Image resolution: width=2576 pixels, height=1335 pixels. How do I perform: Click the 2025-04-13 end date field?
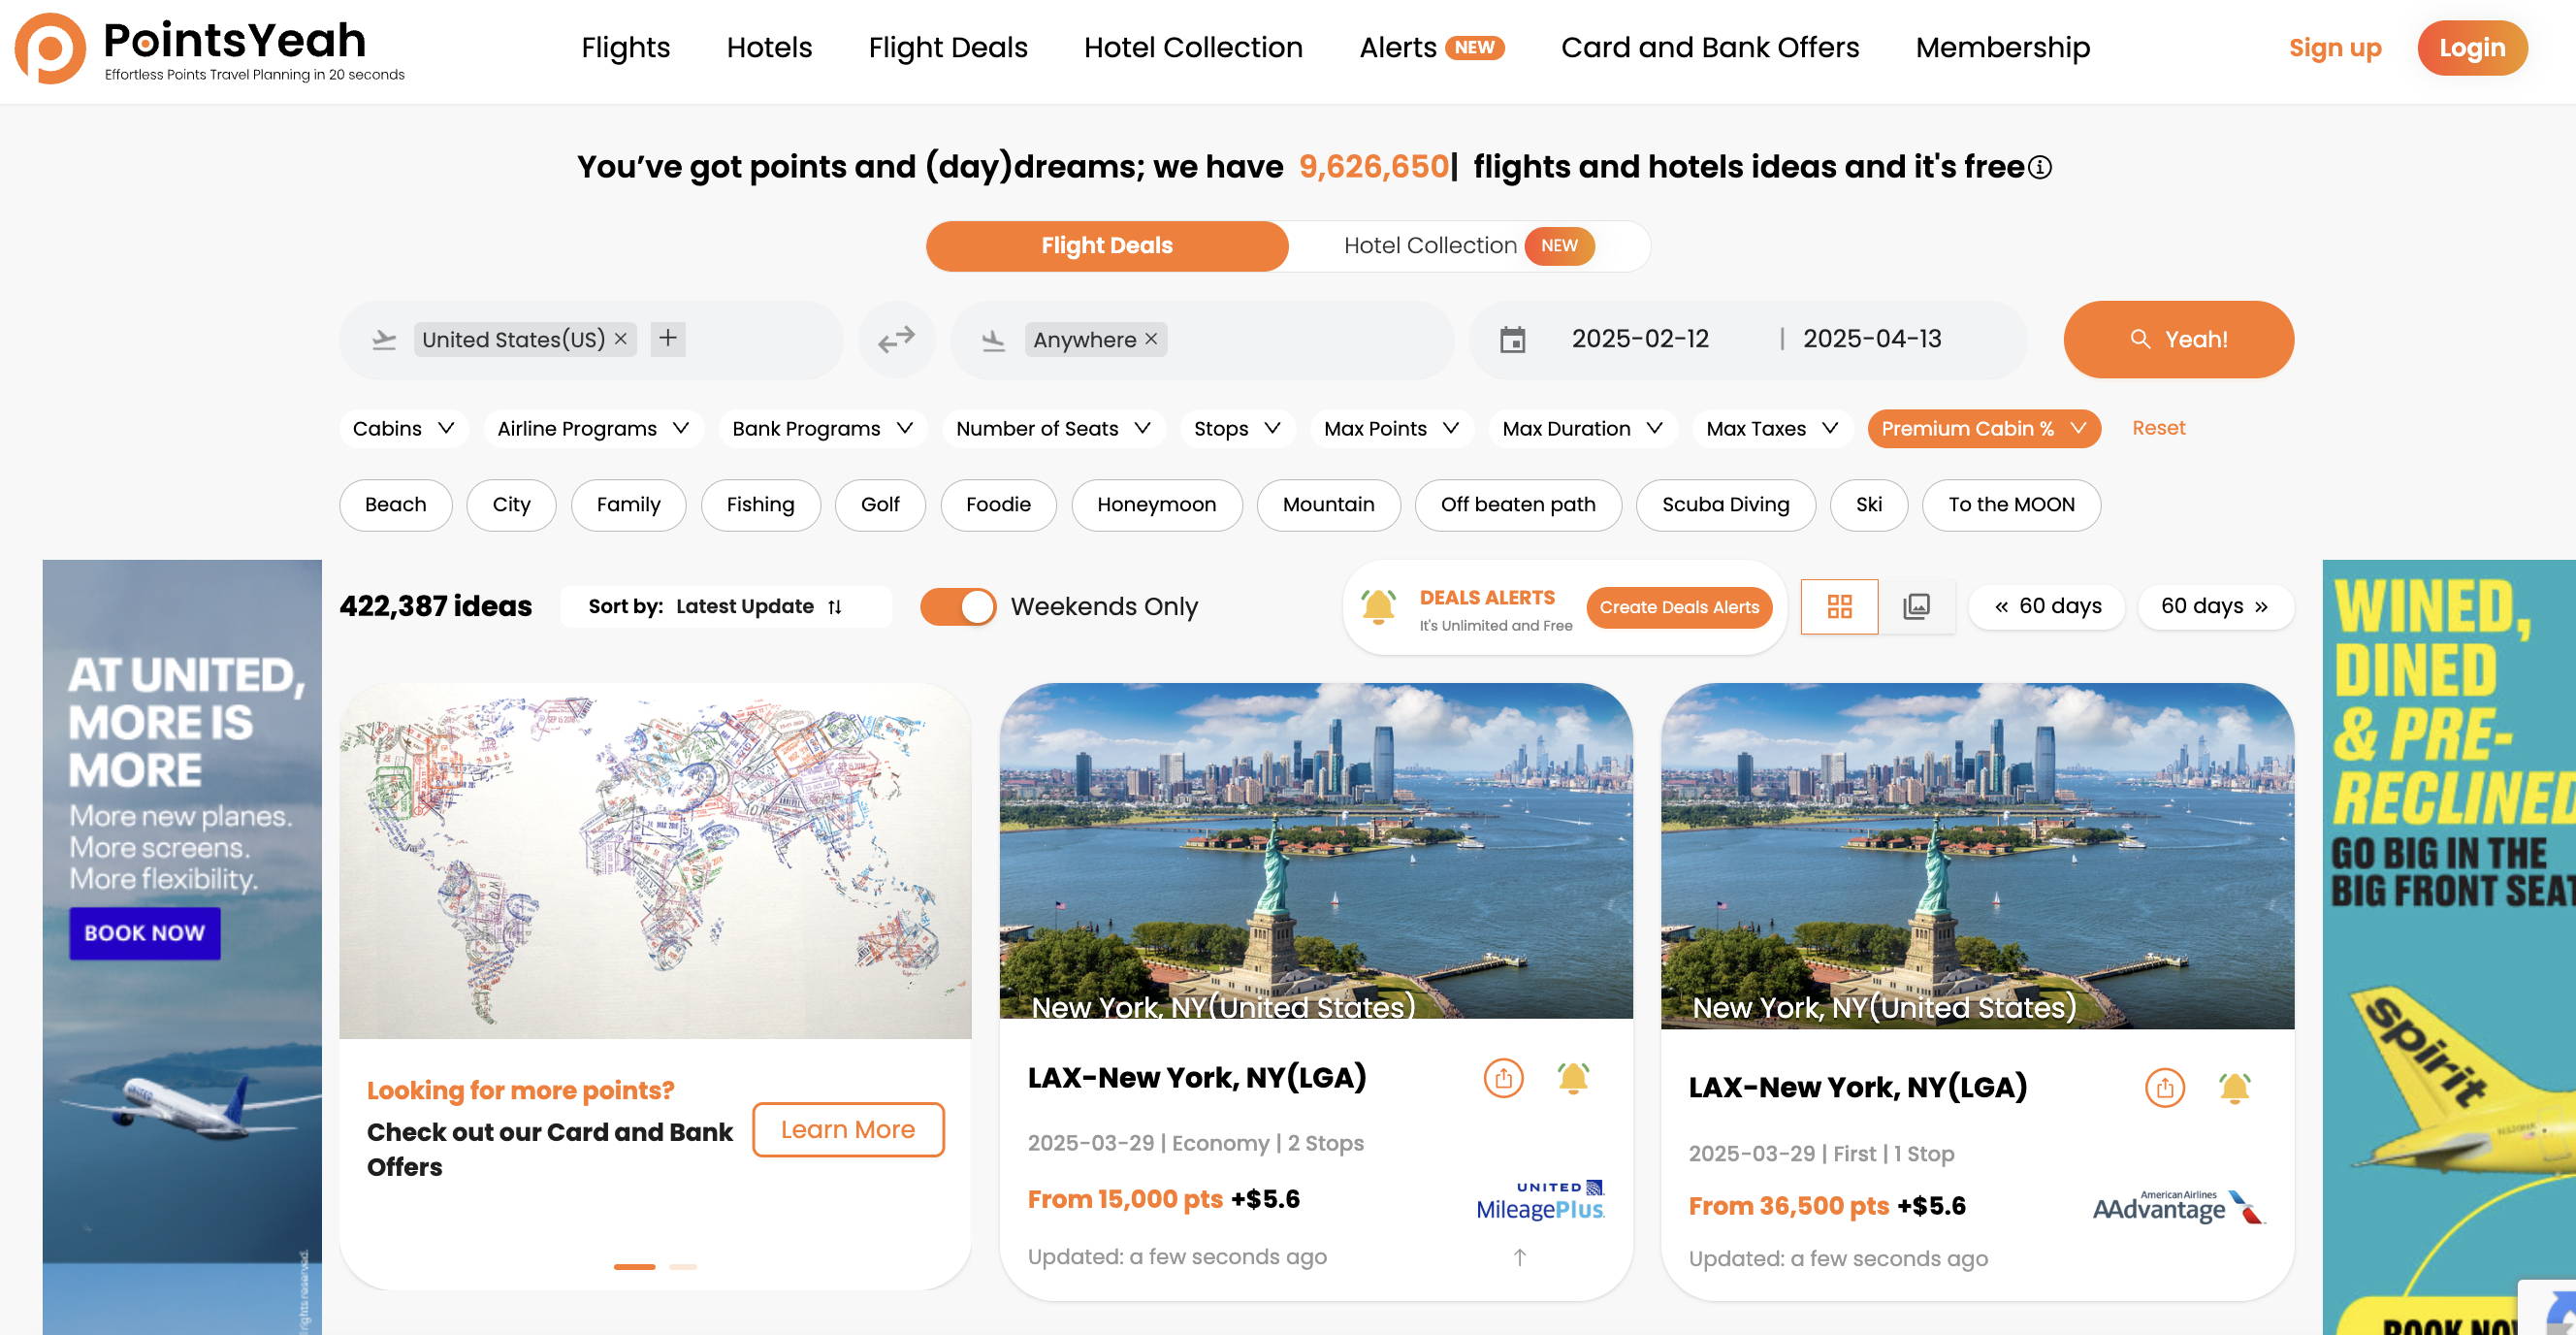tap(1872, 339)
